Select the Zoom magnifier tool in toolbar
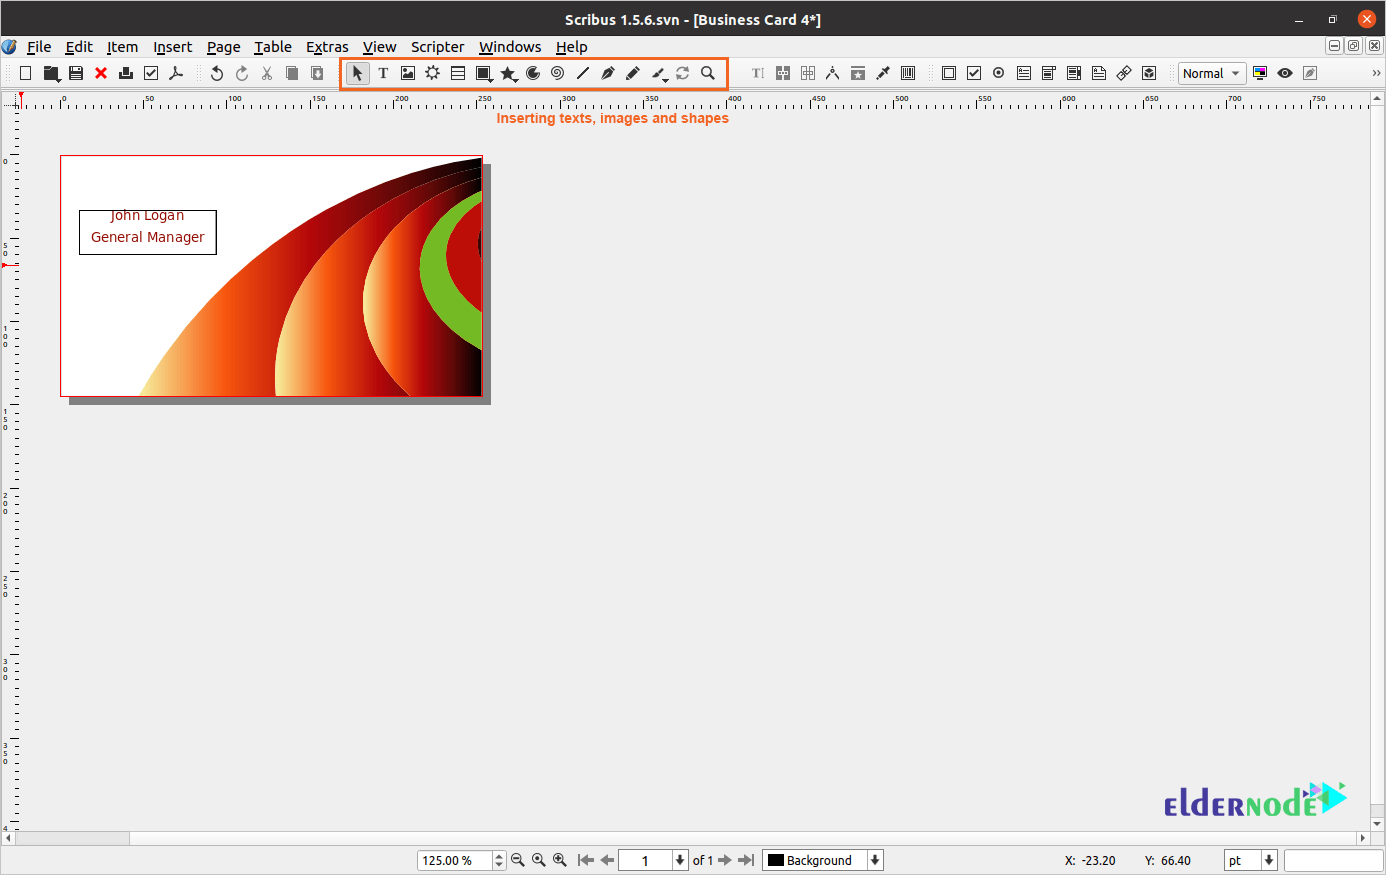Screen dimensions: 1386x875 tap(708, 73)
